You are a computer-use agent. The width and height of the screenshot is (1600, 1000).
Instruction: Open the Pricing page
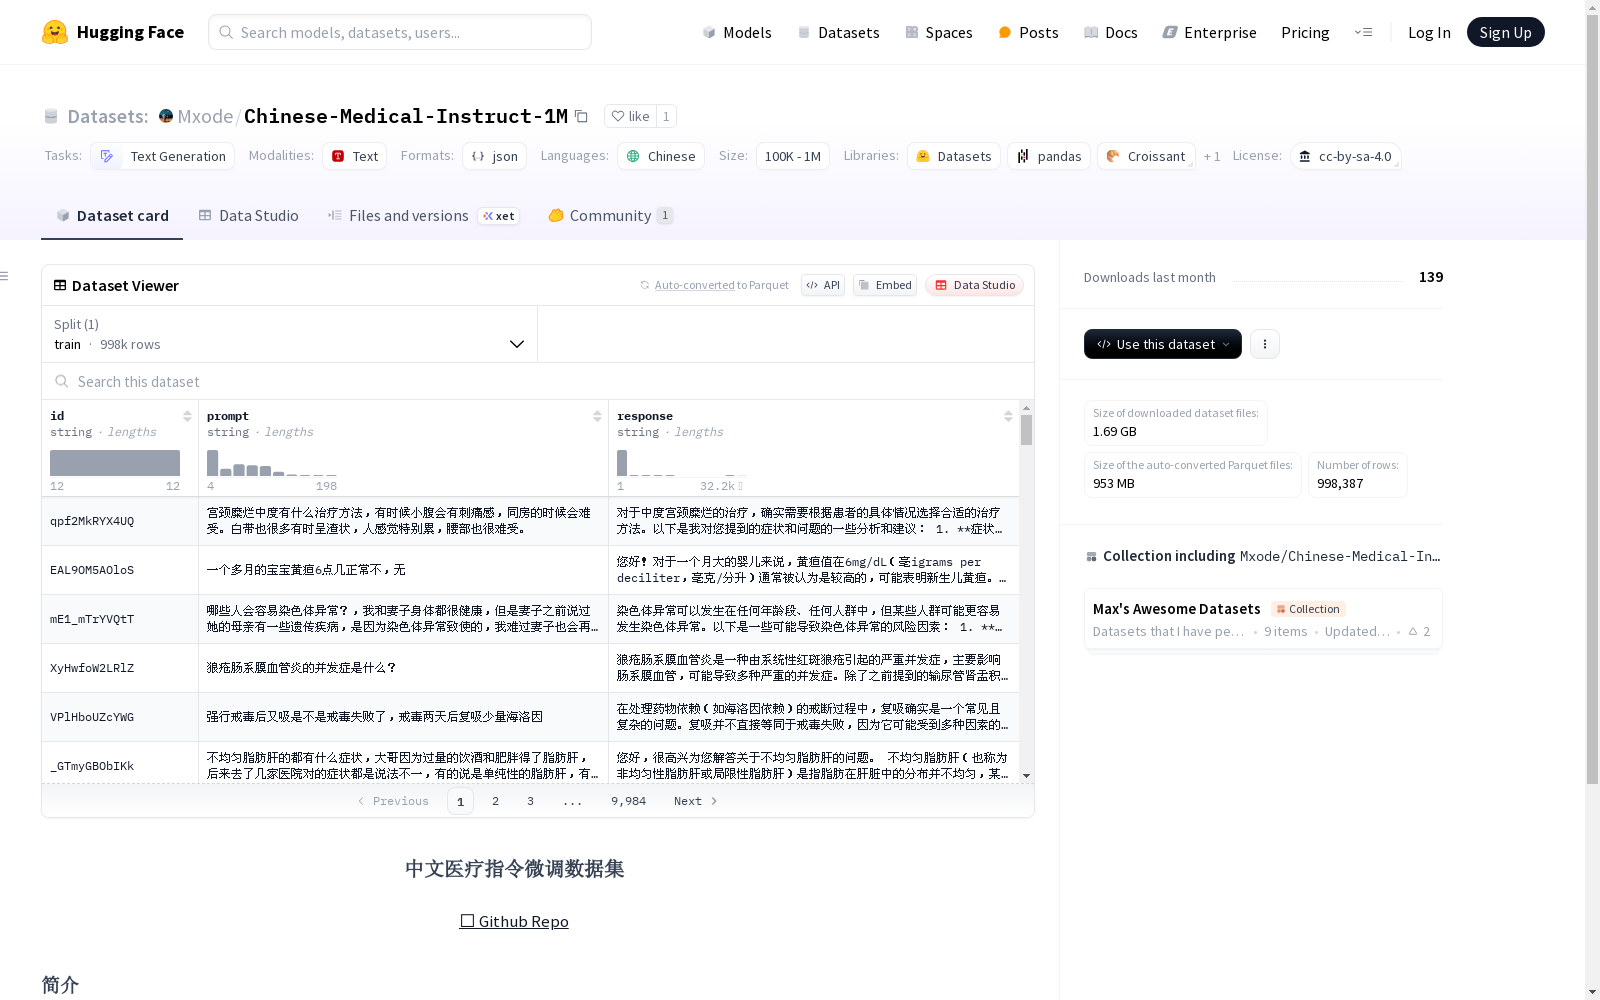click(1305, 32)
